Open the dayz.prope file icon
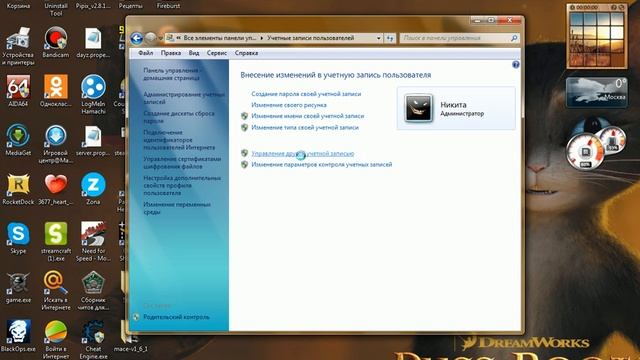This screenshot has width=640, height=360. tap(93, 42)
